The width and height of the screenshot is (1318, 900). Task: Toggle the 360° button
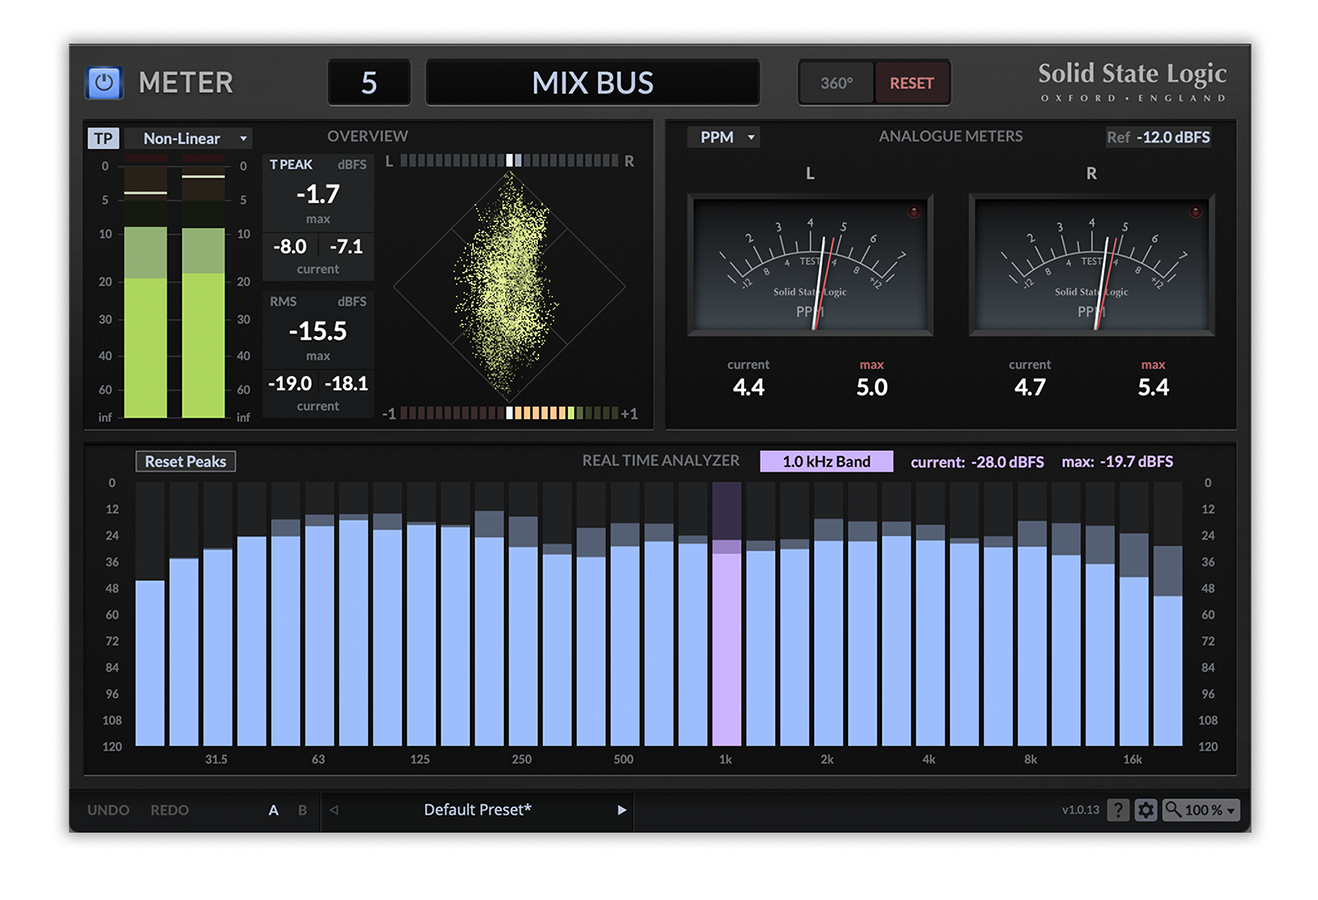click(837, 83)
